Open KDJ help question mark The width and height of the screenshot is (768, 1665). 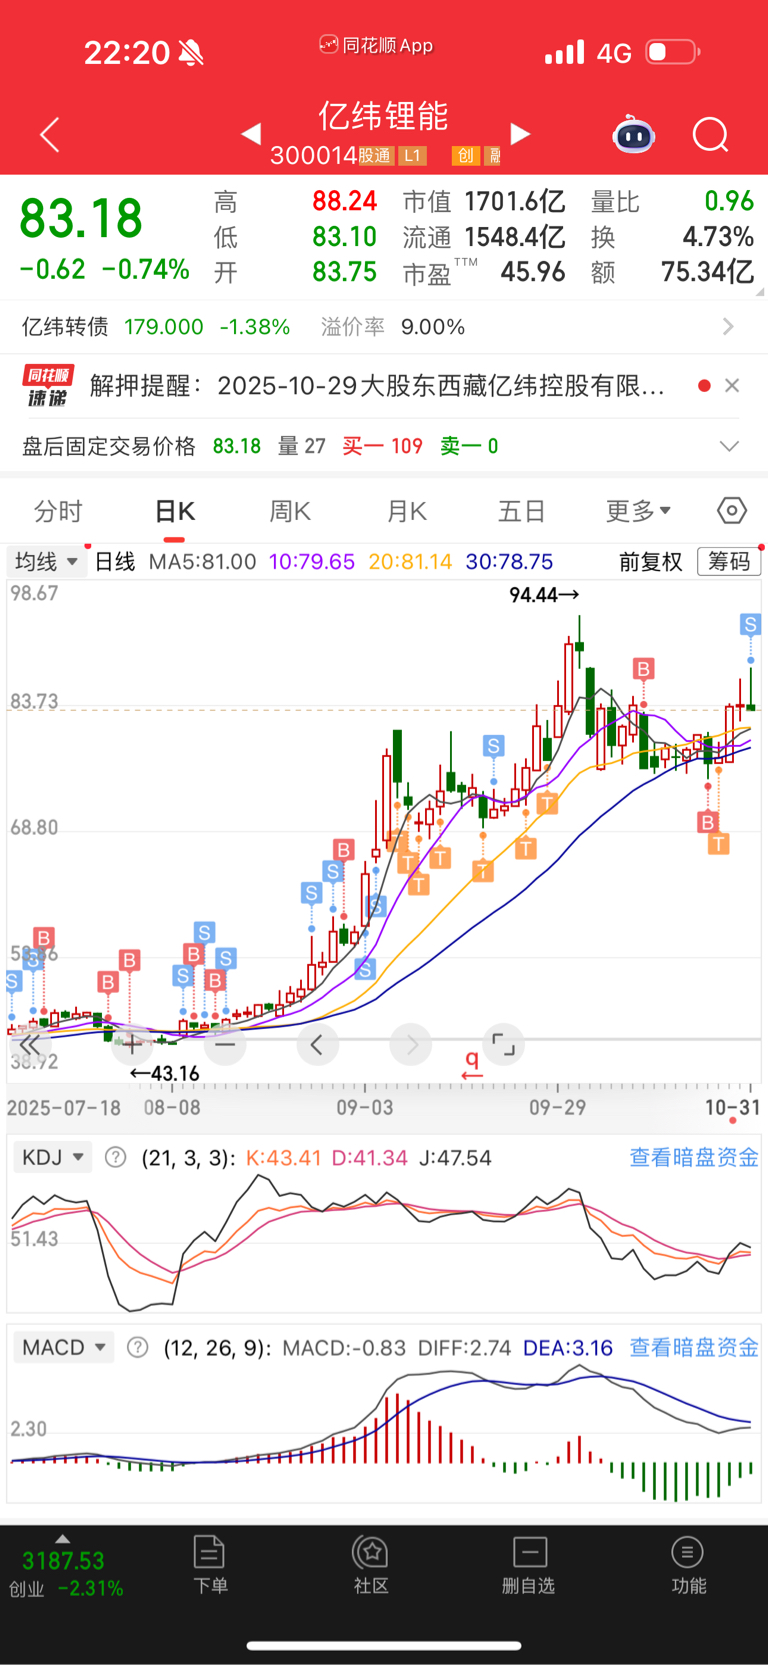(x=116, y=1157)
